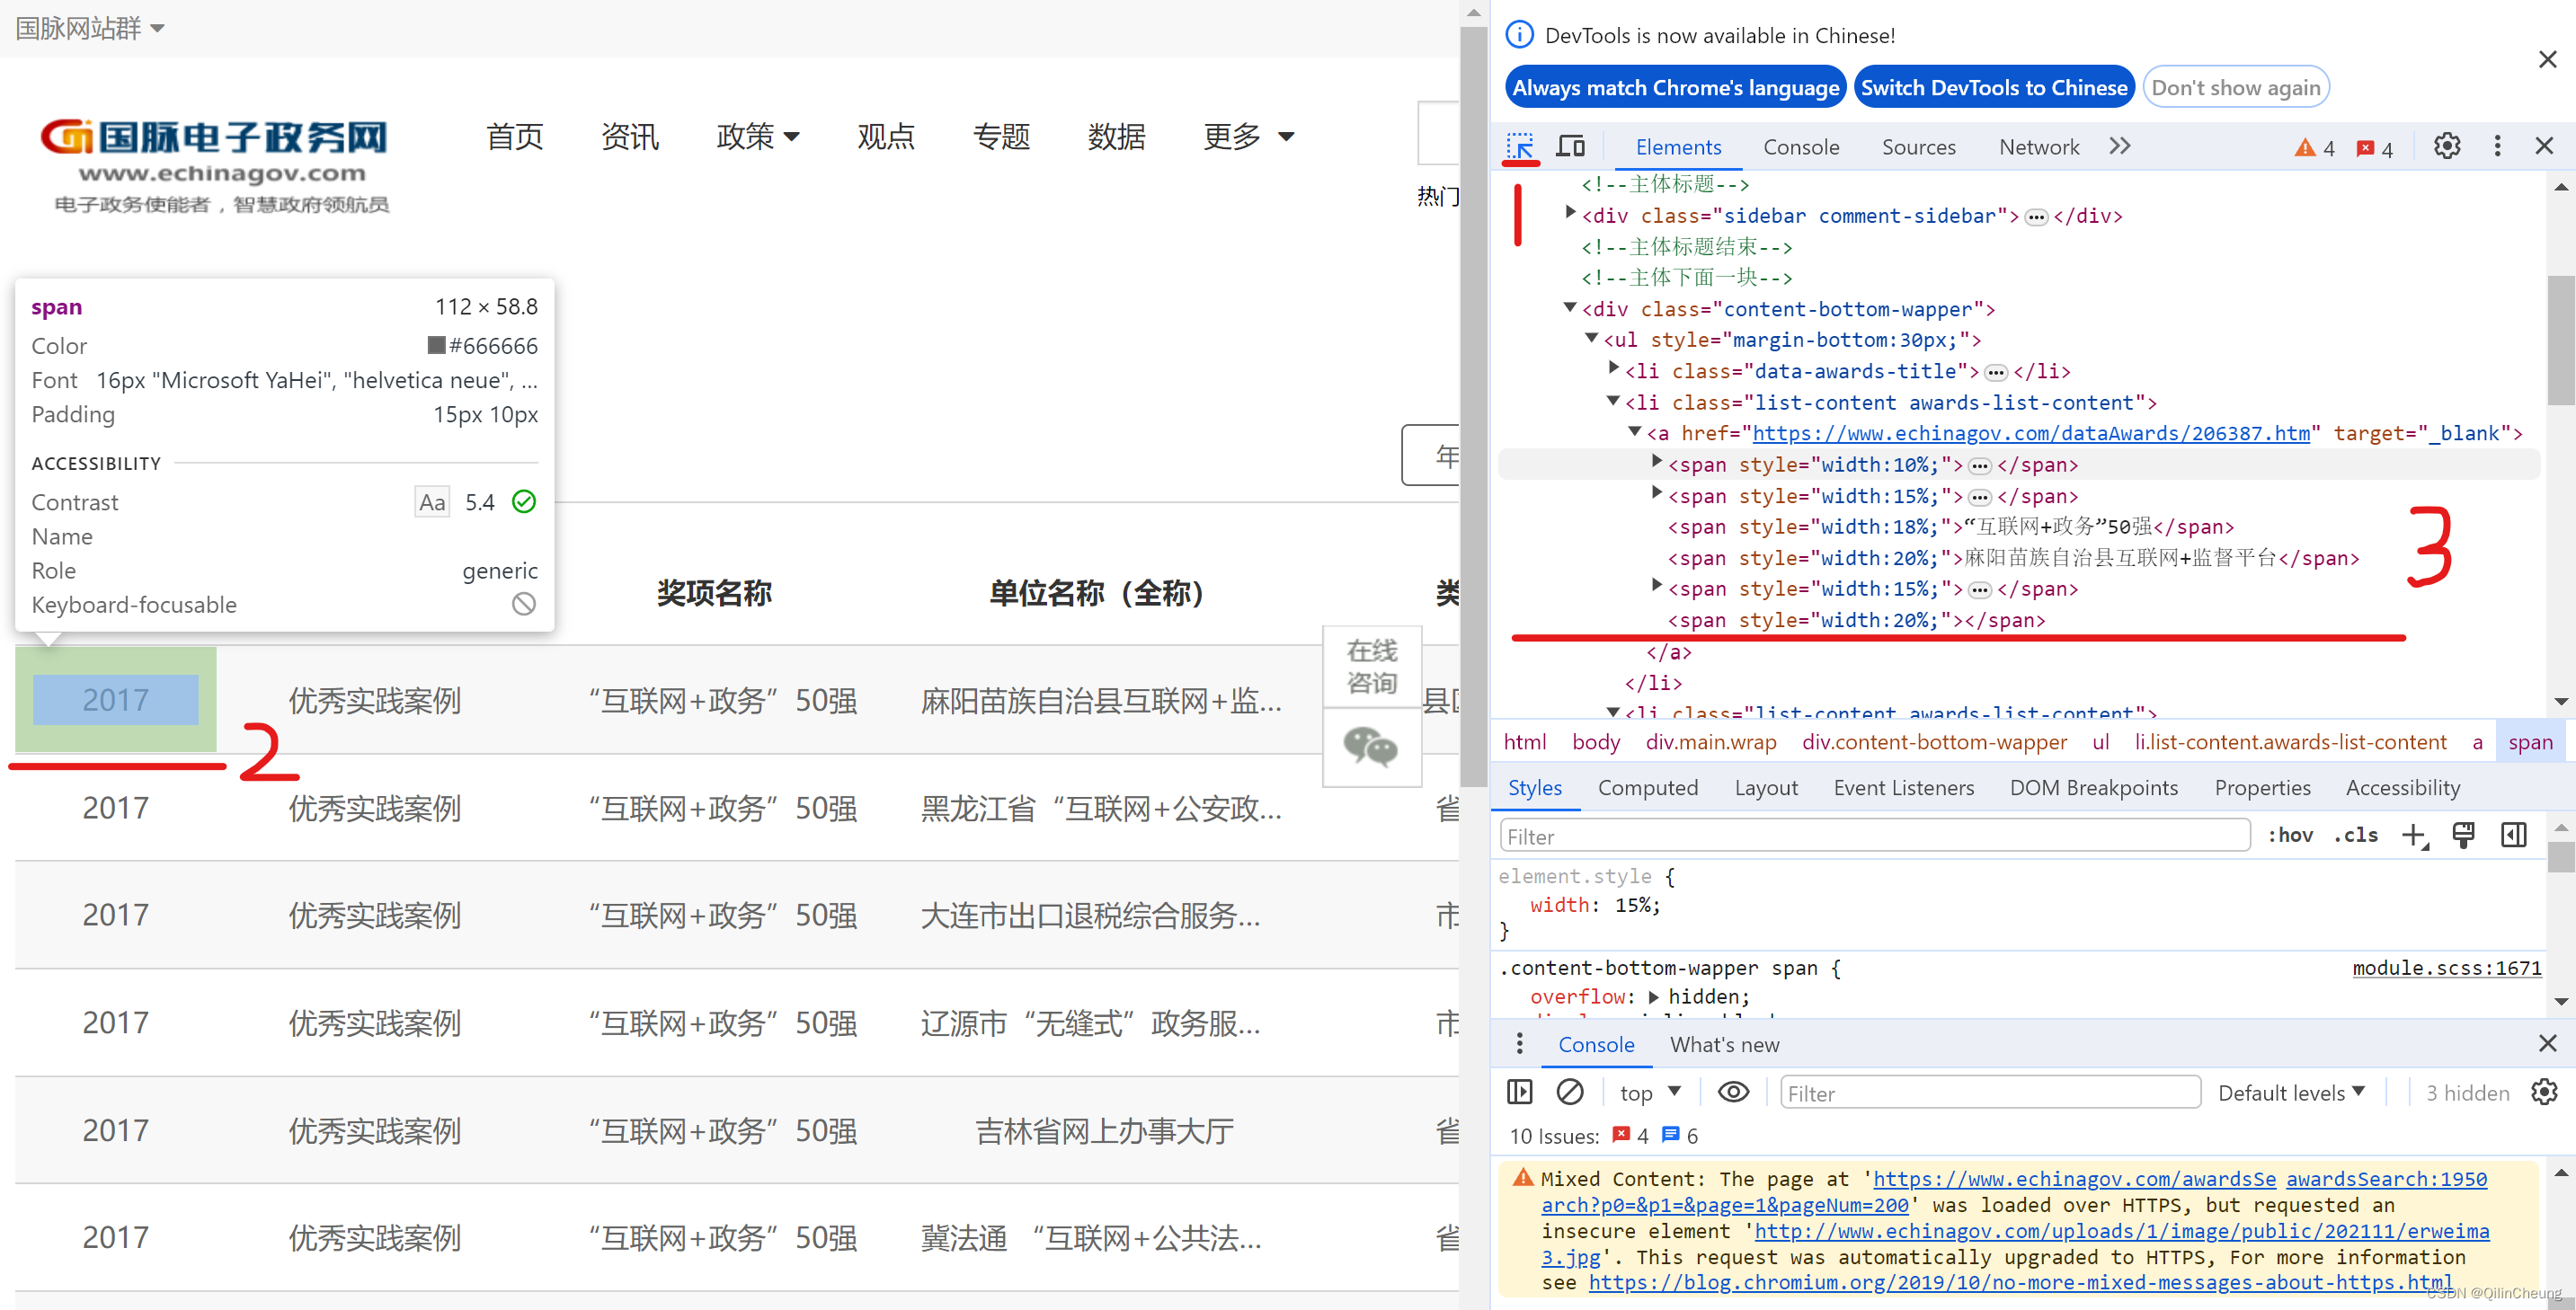Show console sidebar icon
The width and height of the screenshot is (2576, 1310).
pyautogui.click(x=1519, y=1092)
